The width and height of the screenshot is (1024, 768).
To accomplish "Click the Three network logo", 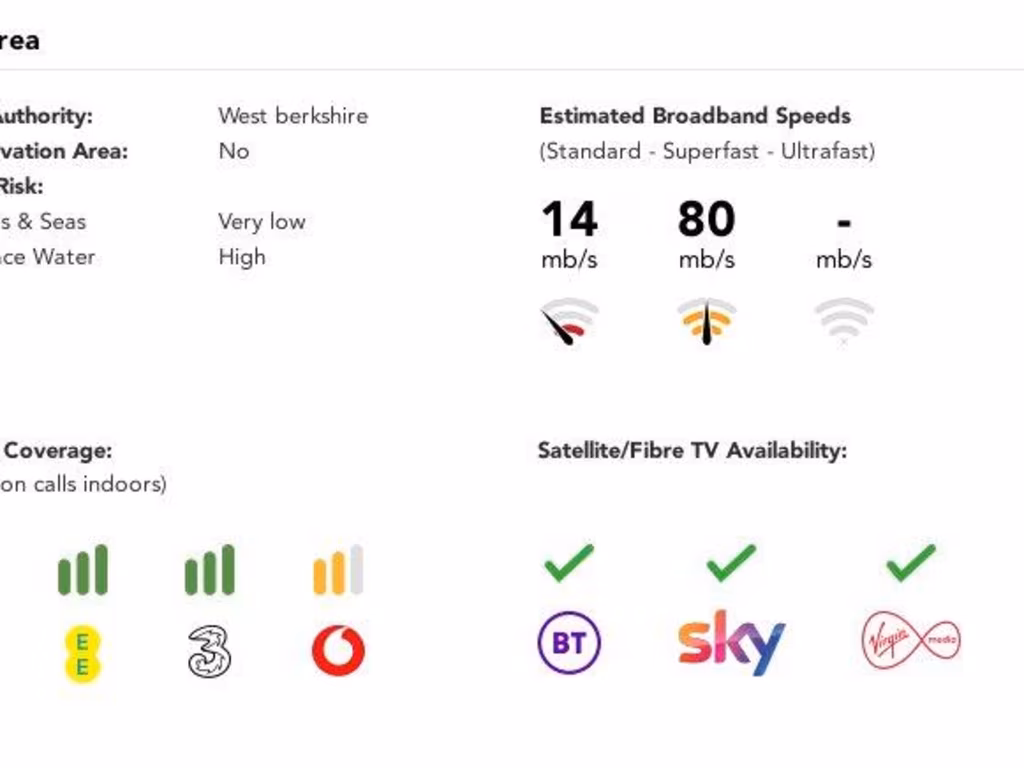I will pos(209,652).
